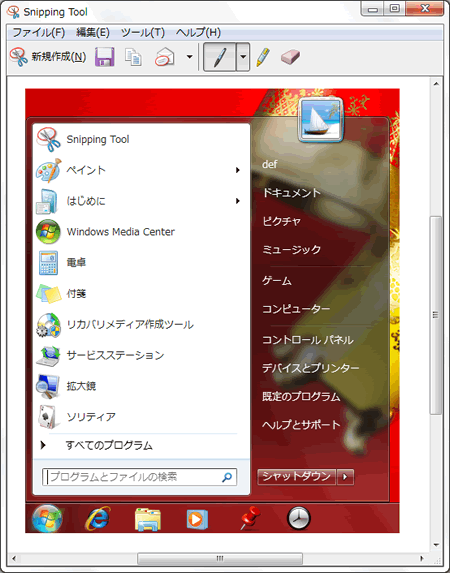Click the scroll down arrow
450x573 pixels.
[x=436, y=545]
